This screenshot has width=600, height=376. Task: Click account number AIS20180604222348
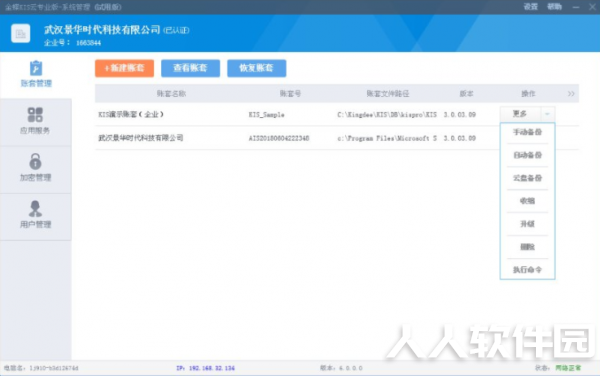[x=279, y=138]
